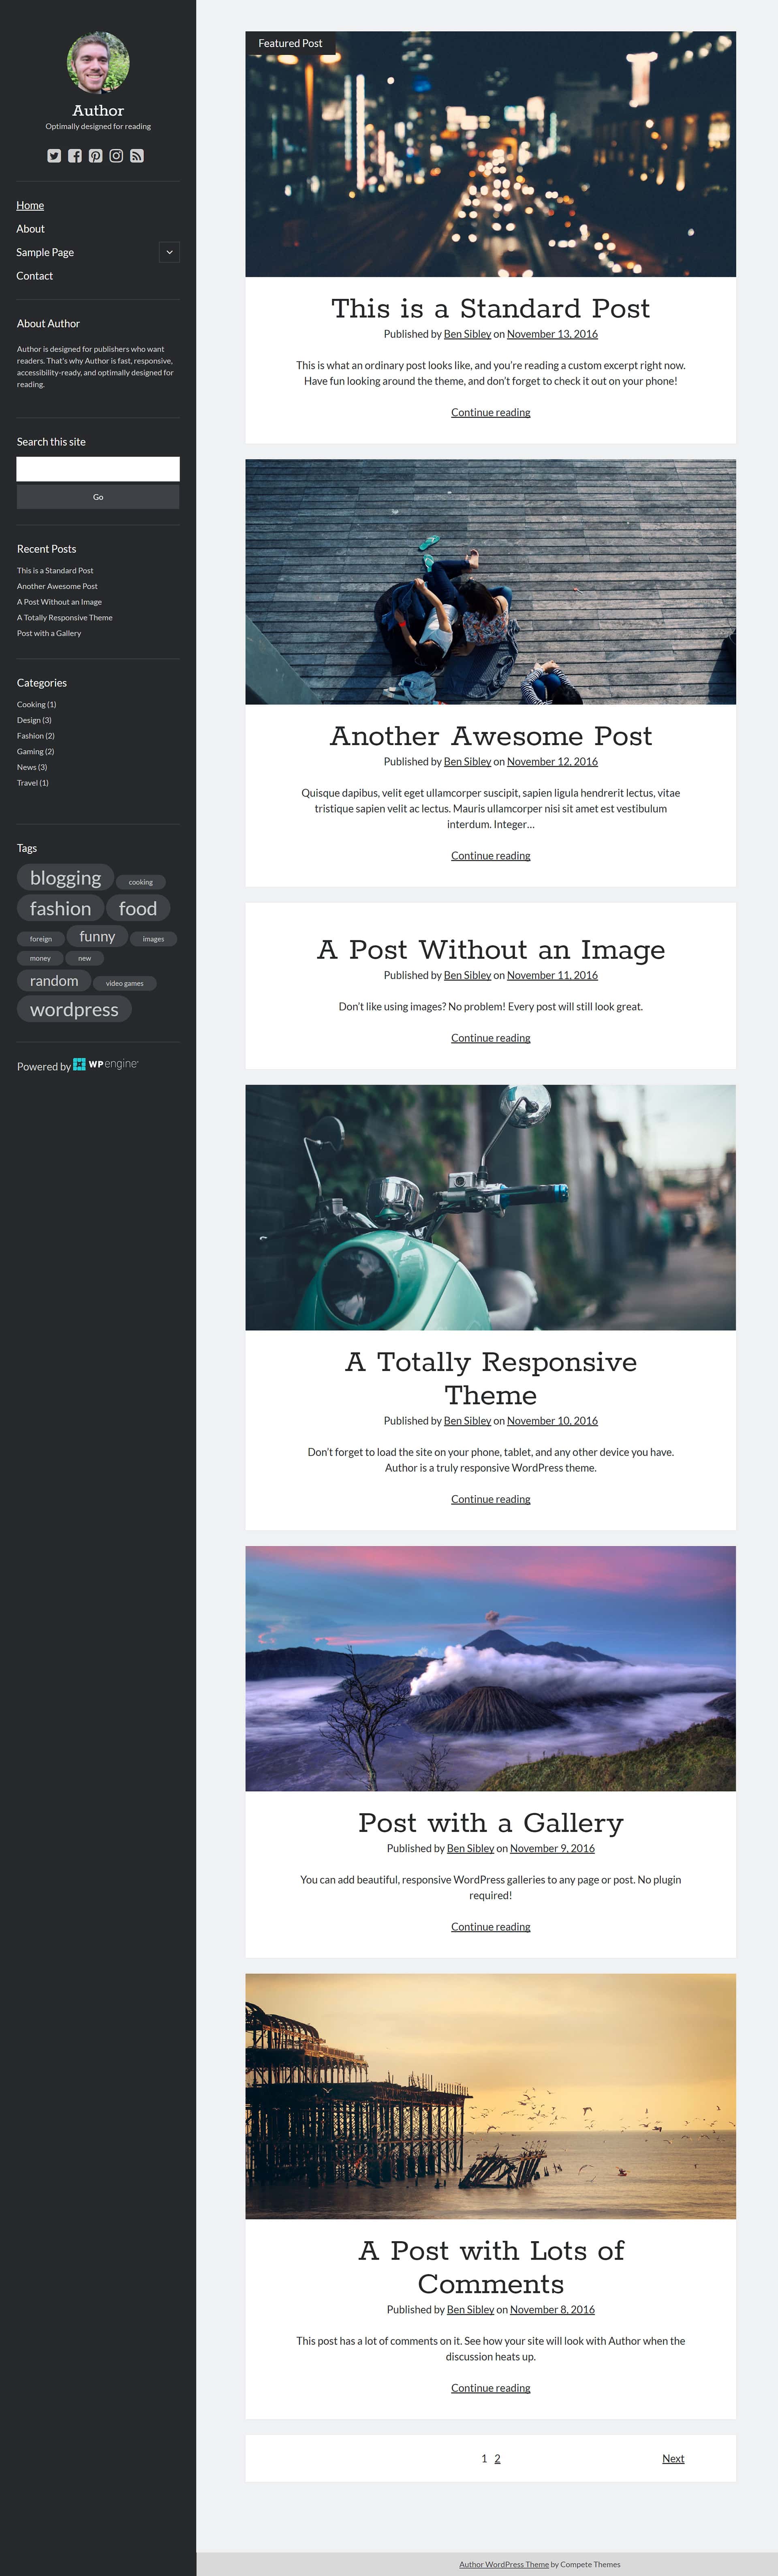Select the video games tag
Viewport: 778px width, 2576px height.
(125, 983)
